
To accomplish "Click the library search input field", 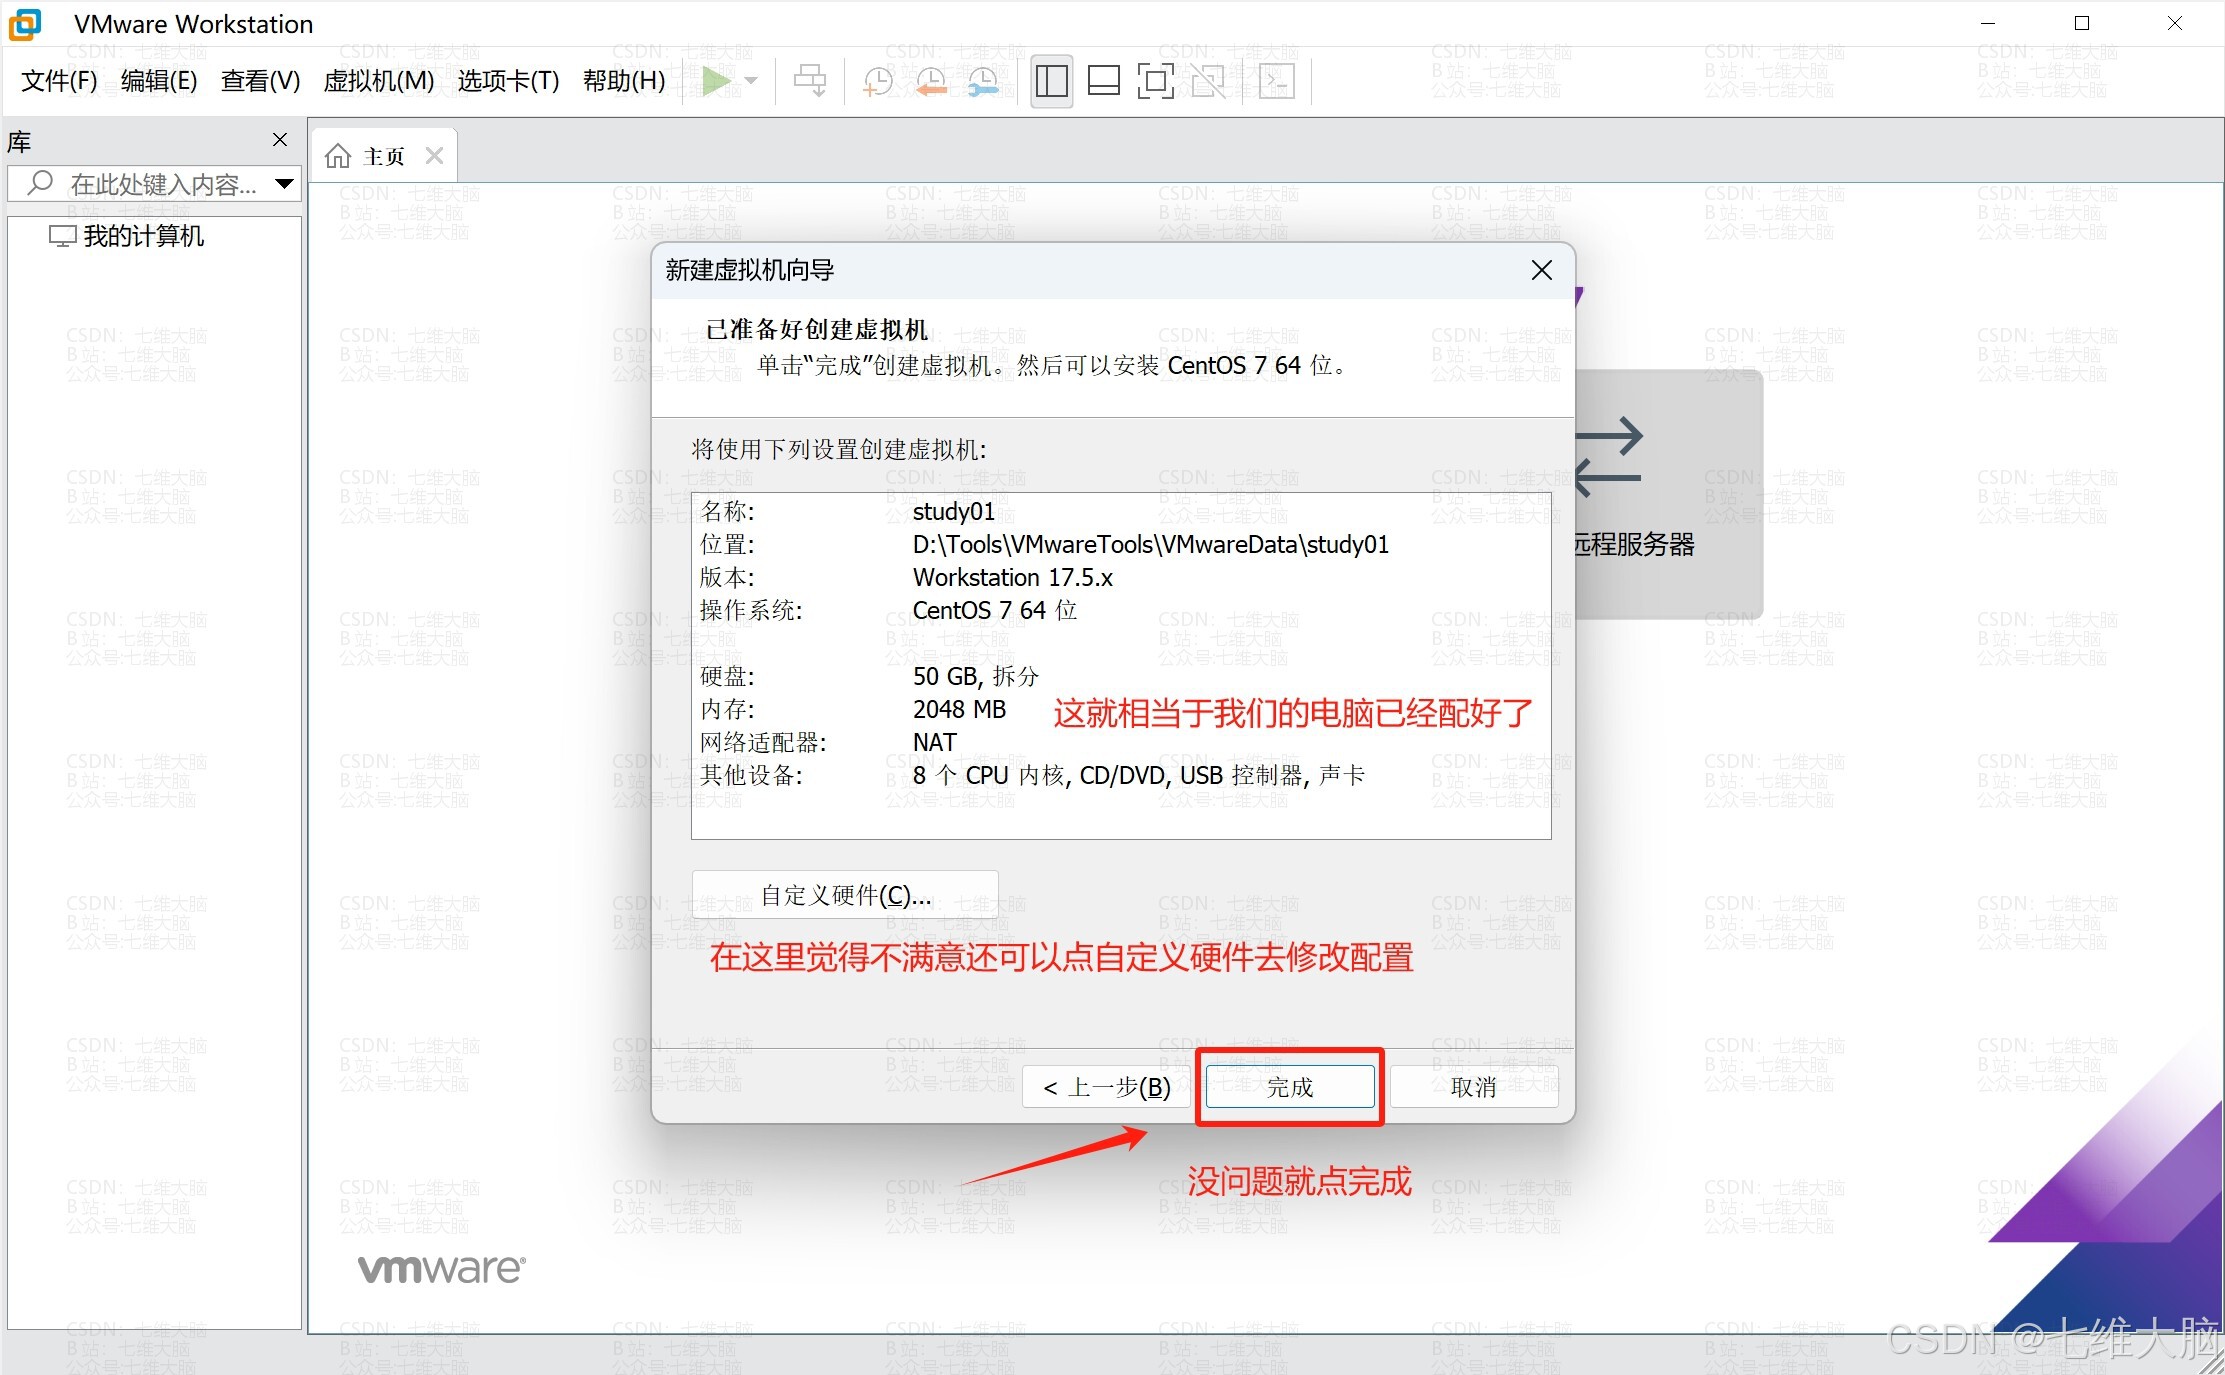I will pos(160,184).
